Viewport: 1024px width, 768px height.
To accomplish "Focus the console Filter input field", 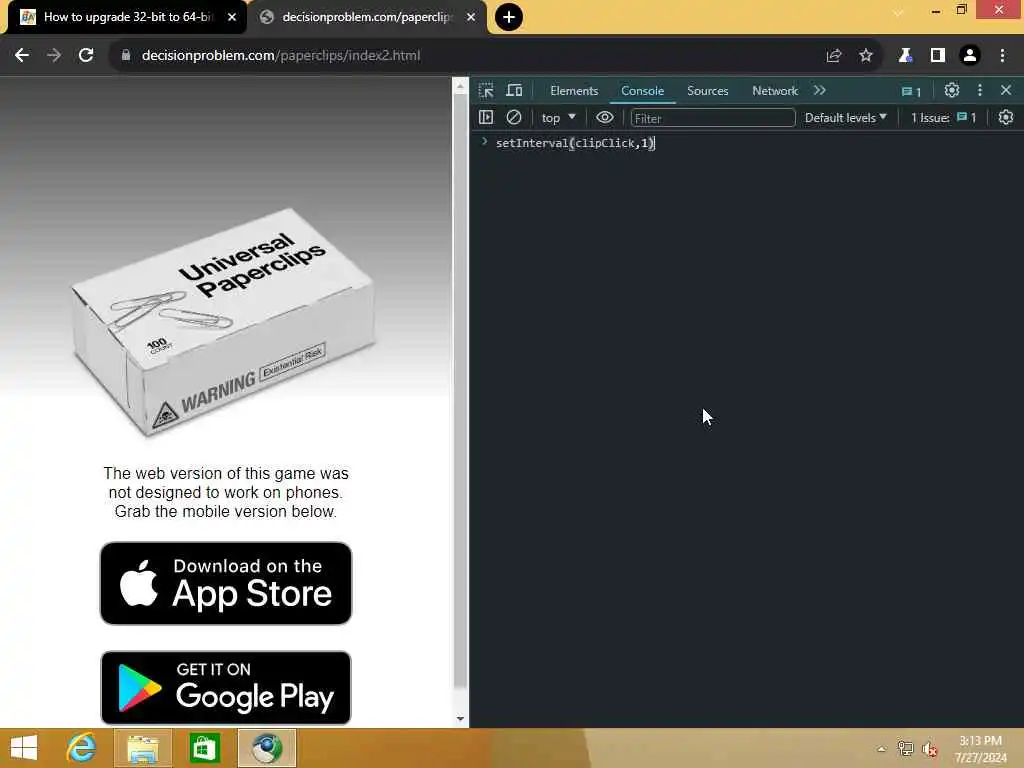I will (712, 118).
